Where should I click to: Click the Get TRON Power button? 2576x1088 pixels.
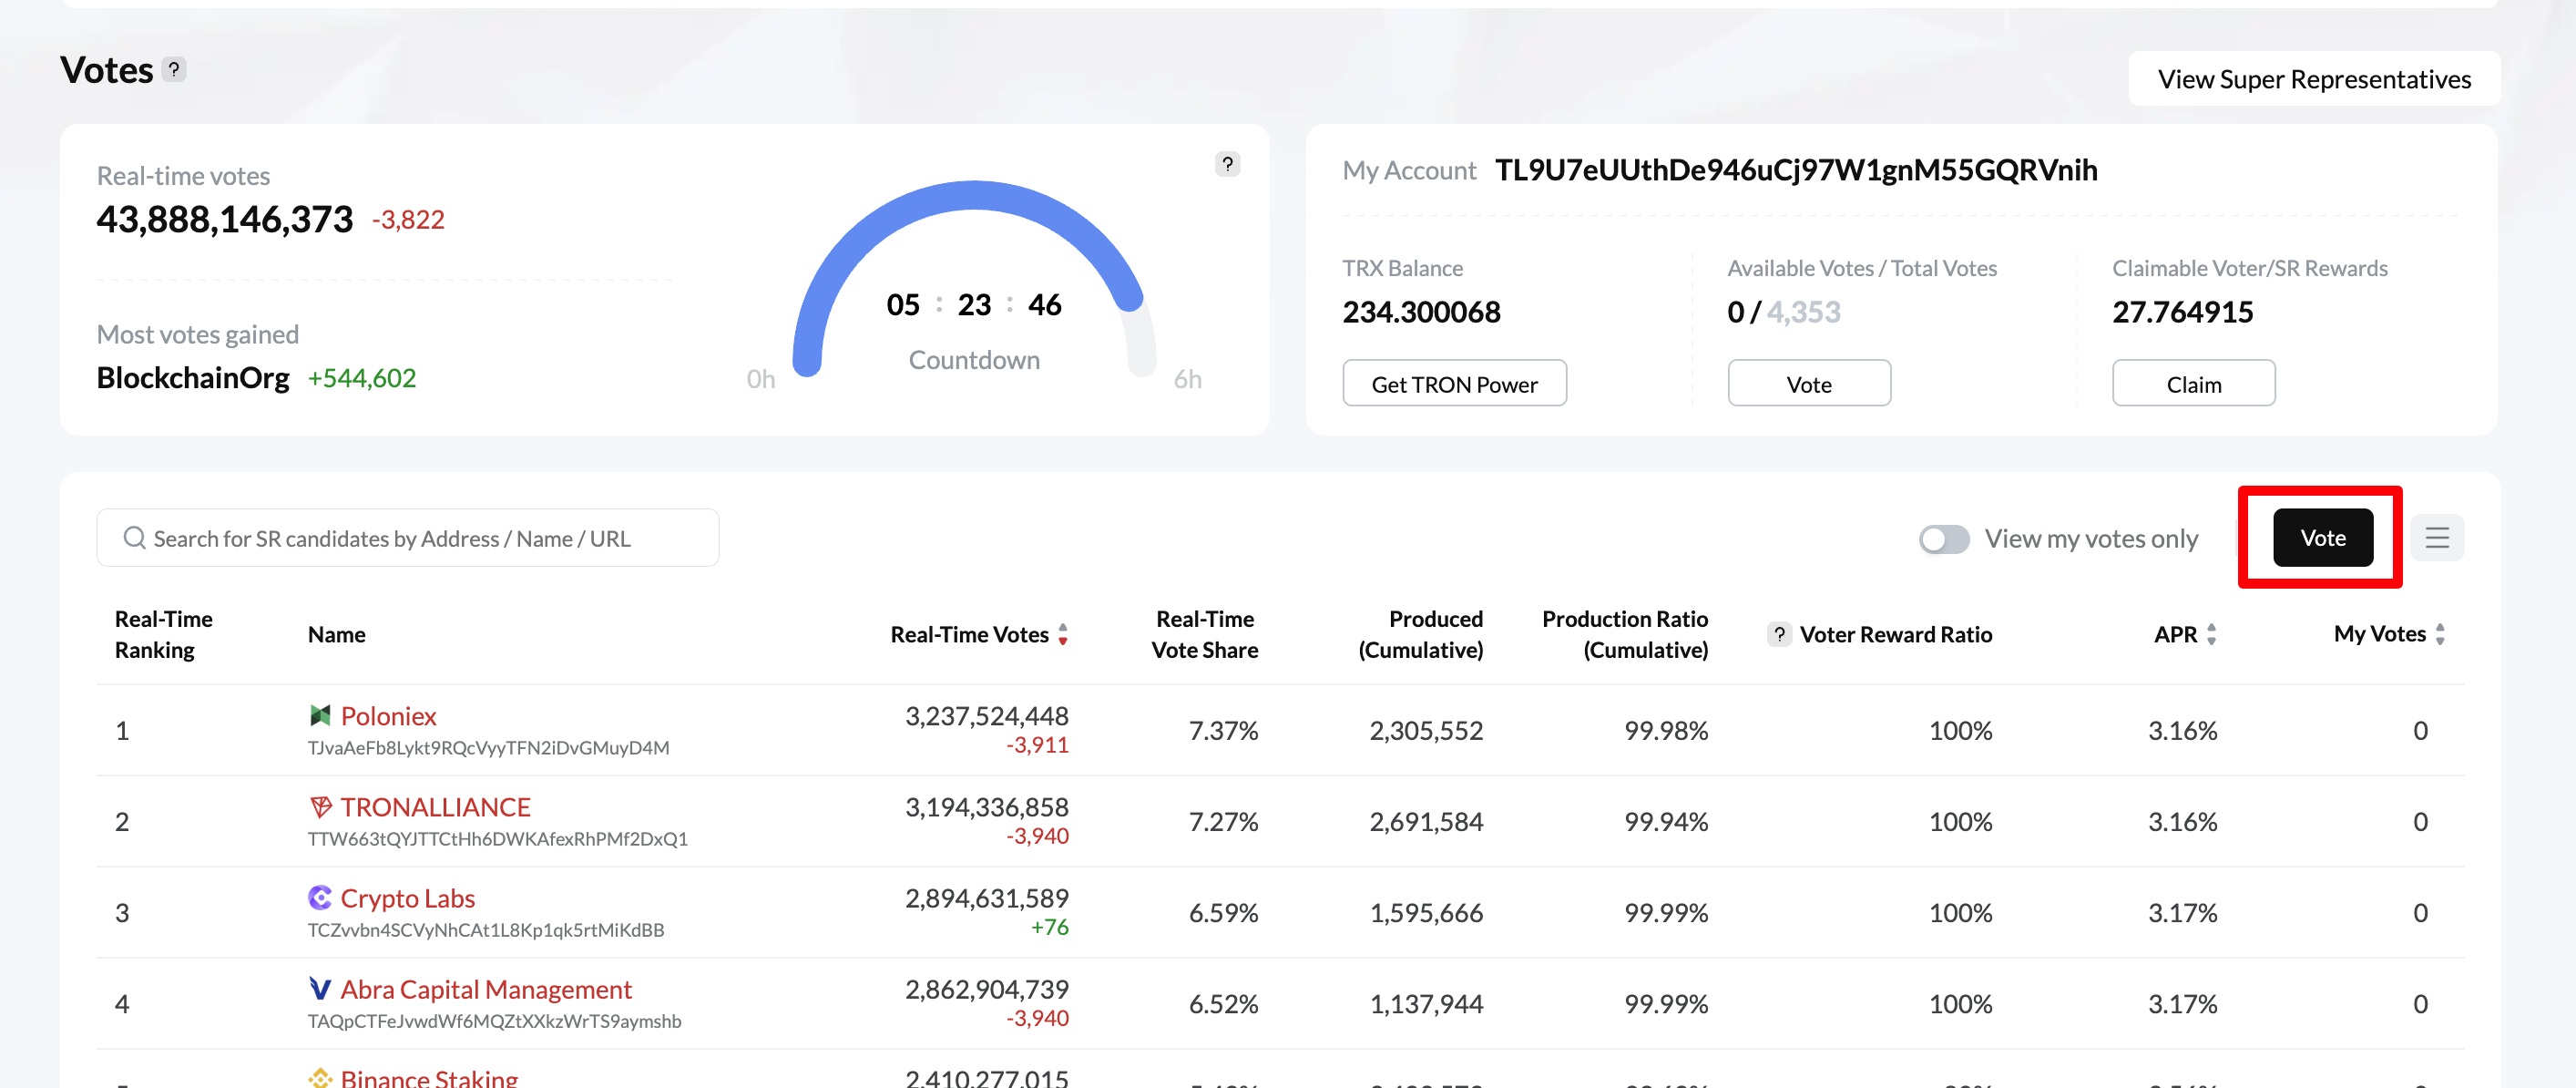coord(1454,384)
